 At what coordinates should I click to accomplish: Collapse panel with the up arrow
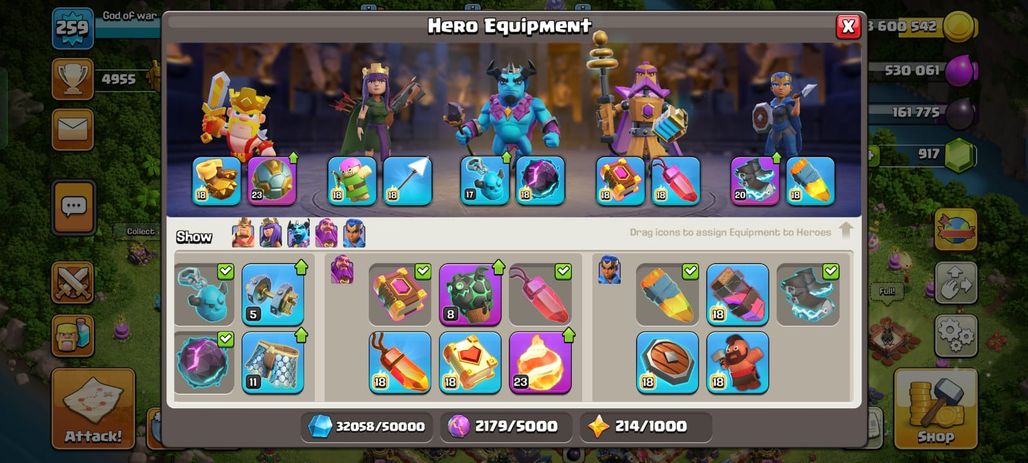coord(845,231)
